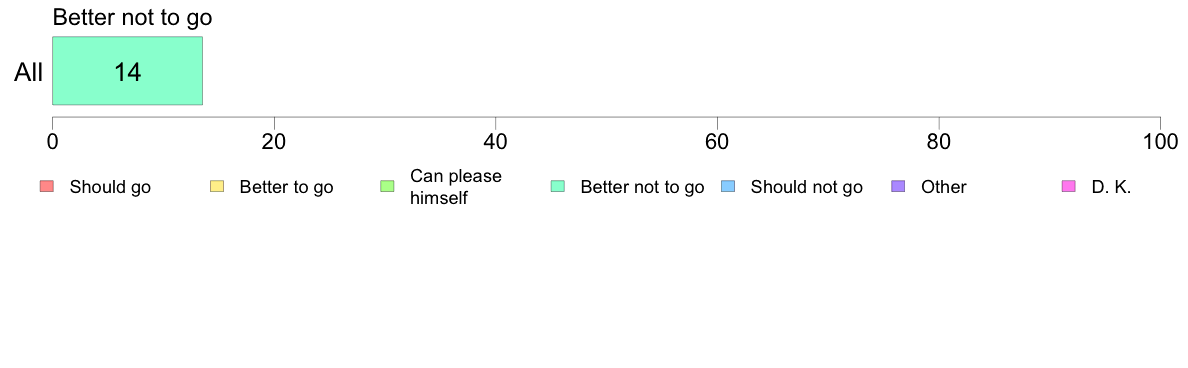1188x368 pixels.
Task: Click the blue Should not go swatch
Action: pyautogui.click(x=728, y=187)
